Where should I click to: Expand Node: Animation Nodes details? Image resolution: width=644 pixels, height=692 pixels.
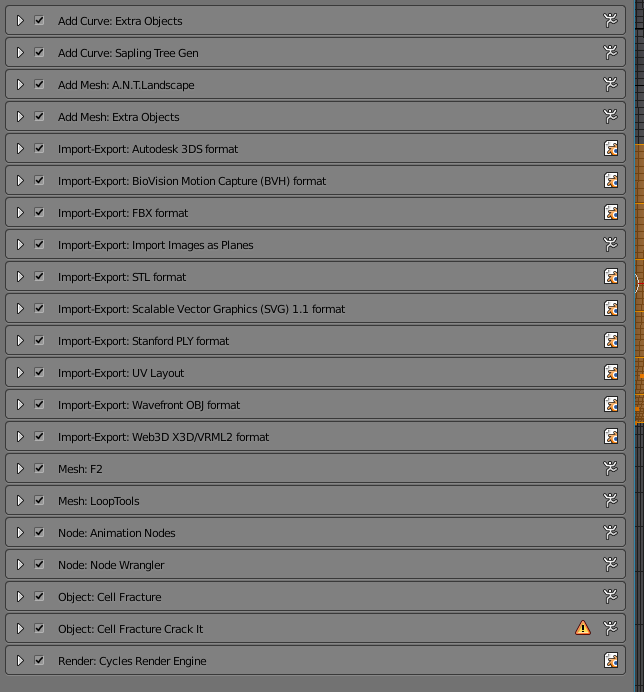20,532
